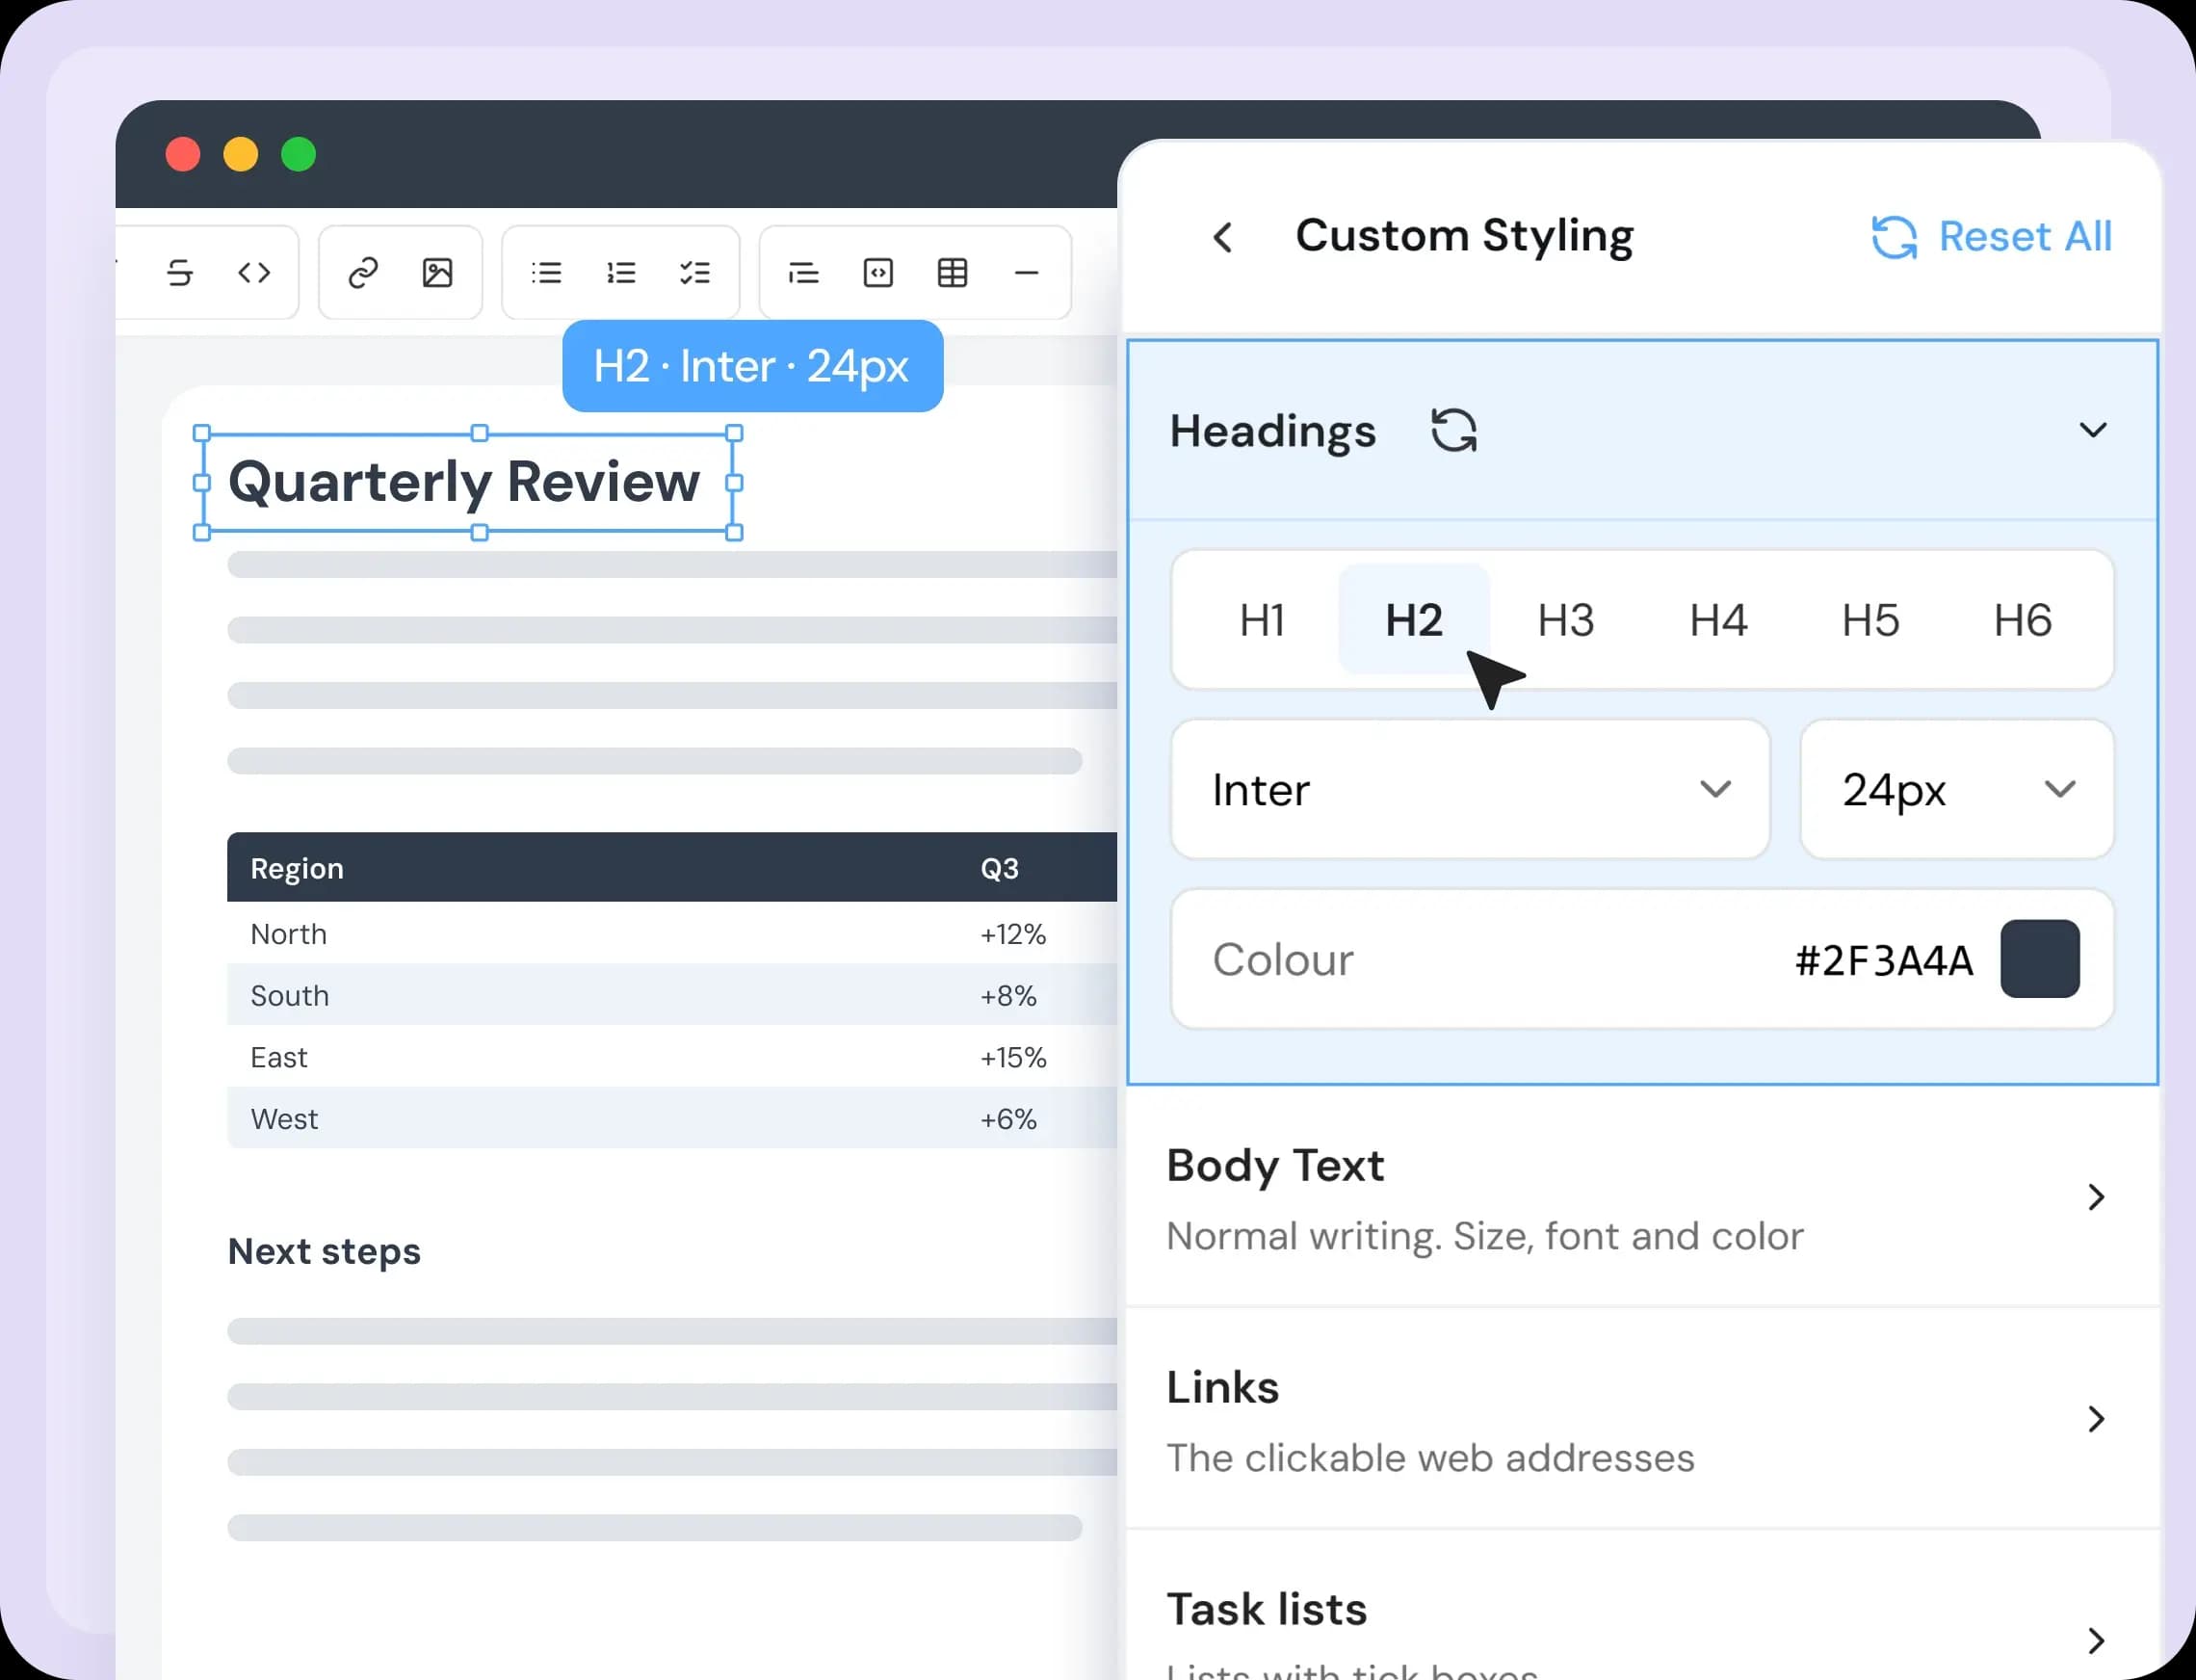This screenshot has height=1680, width=2196.
Task: Close the window with red button
Action: click(183, 155)
